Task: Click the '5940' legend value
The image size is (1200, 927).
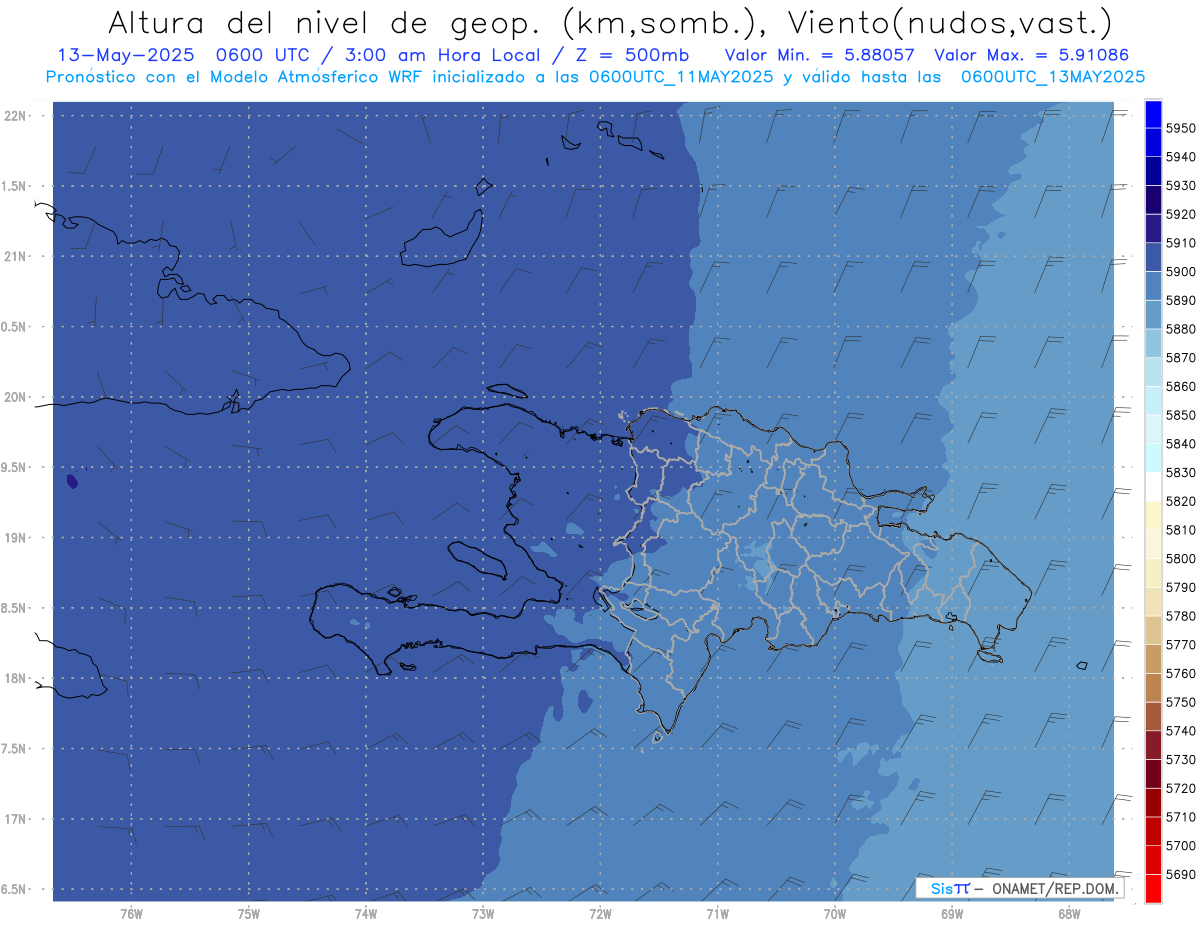Action: coord(1181,157)
